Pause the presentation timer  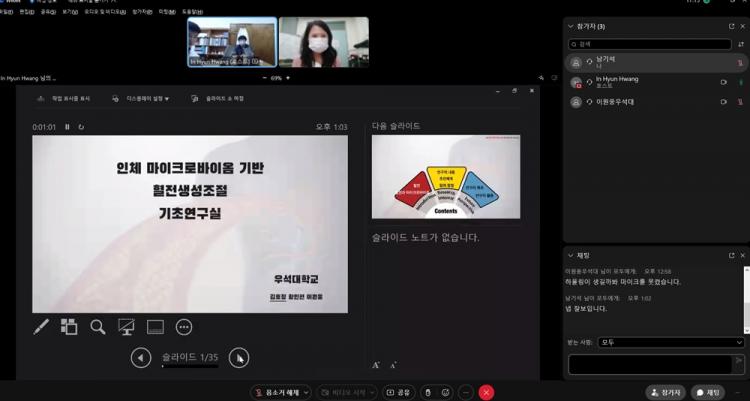click(x=68, y=127)
